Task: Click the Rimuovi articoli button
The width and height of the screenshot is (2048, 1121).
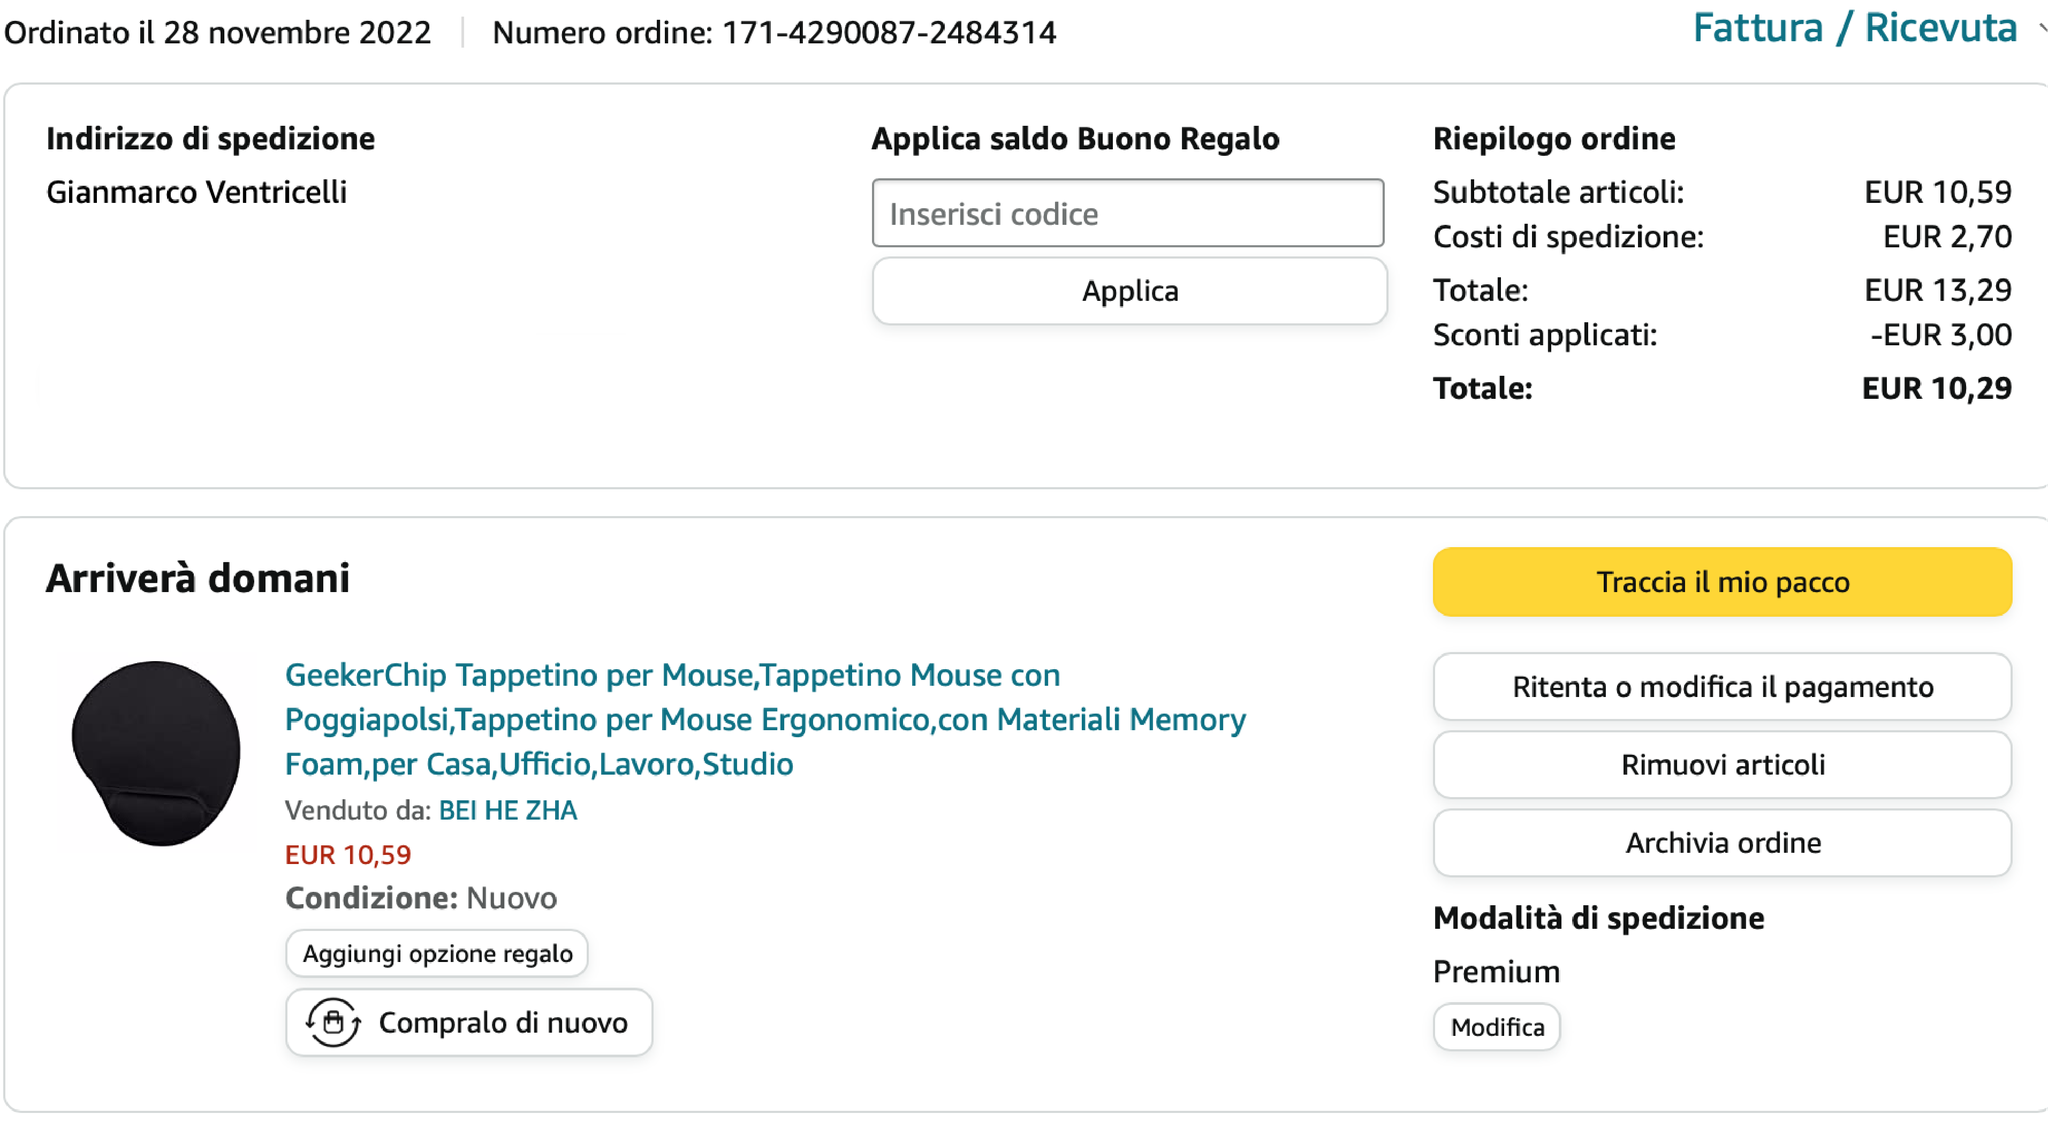Action: [1722, 765]
